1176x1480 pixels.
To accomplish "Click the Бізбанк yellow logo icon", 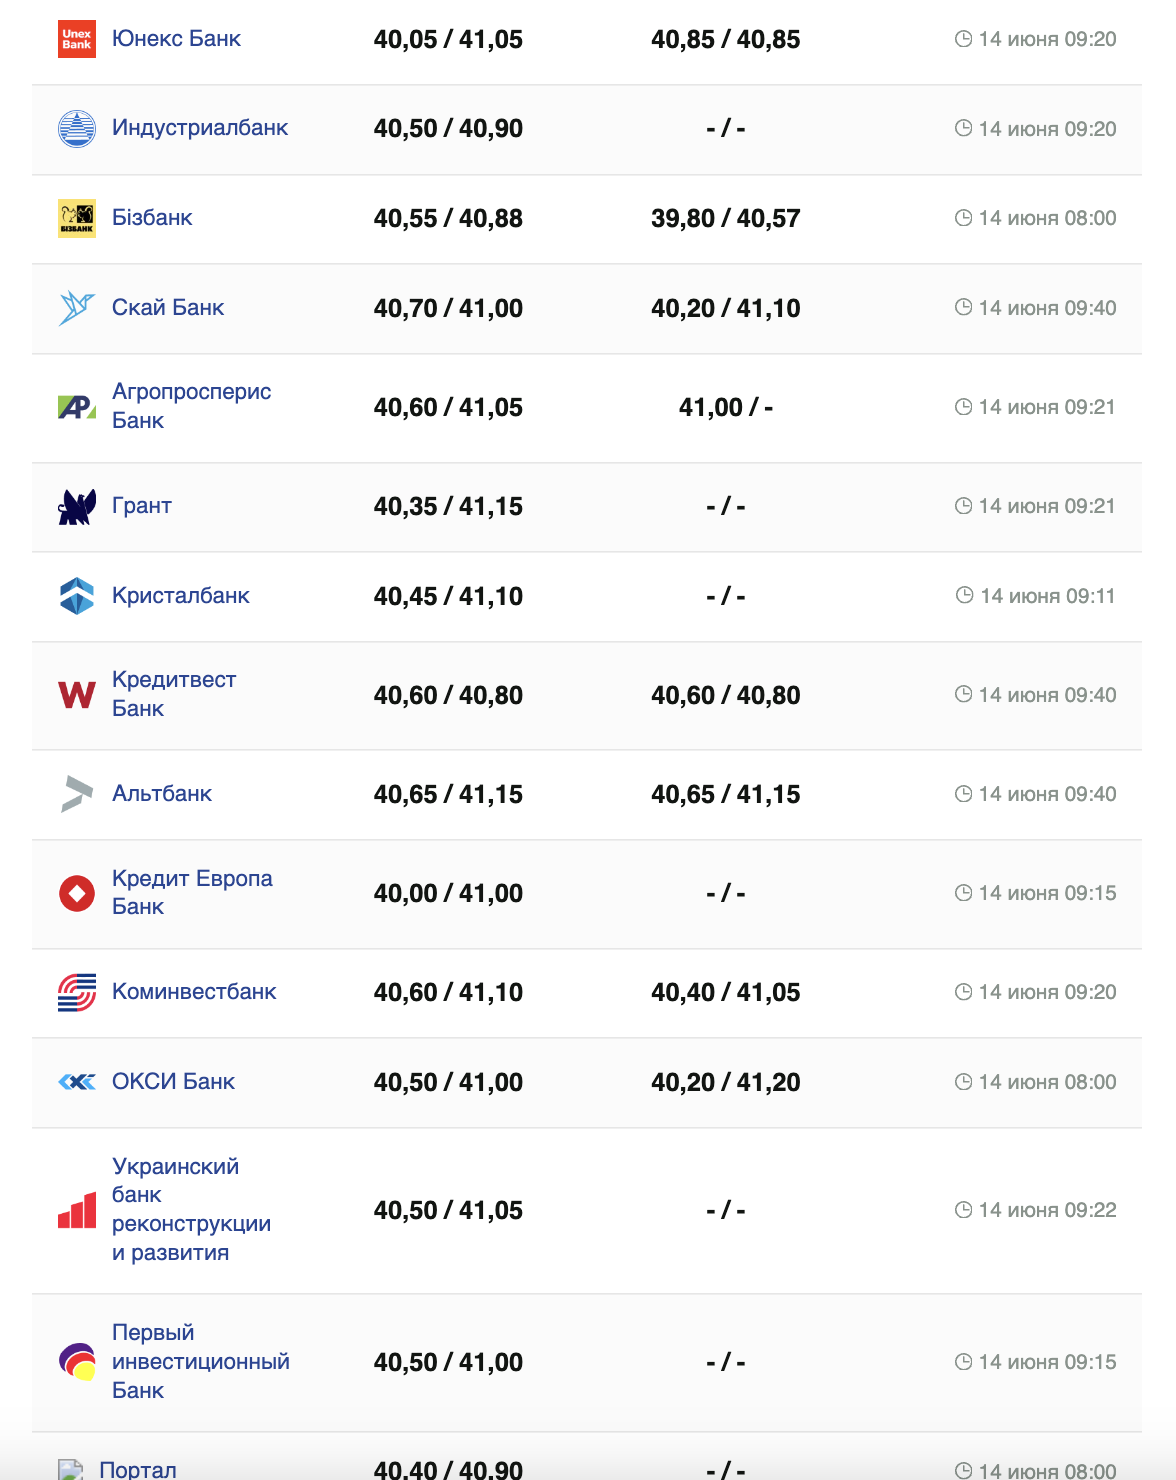I will point(77,218).
